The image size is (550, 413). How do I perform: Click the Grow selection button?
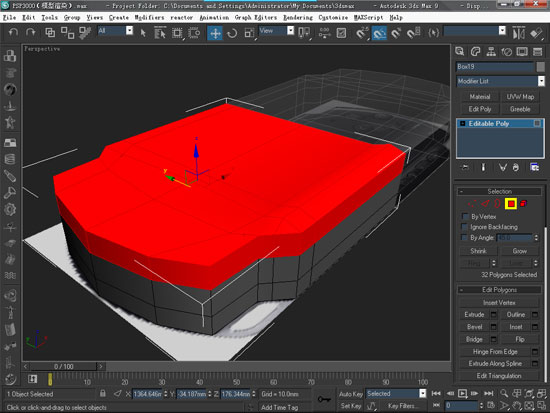click(519, 251)
